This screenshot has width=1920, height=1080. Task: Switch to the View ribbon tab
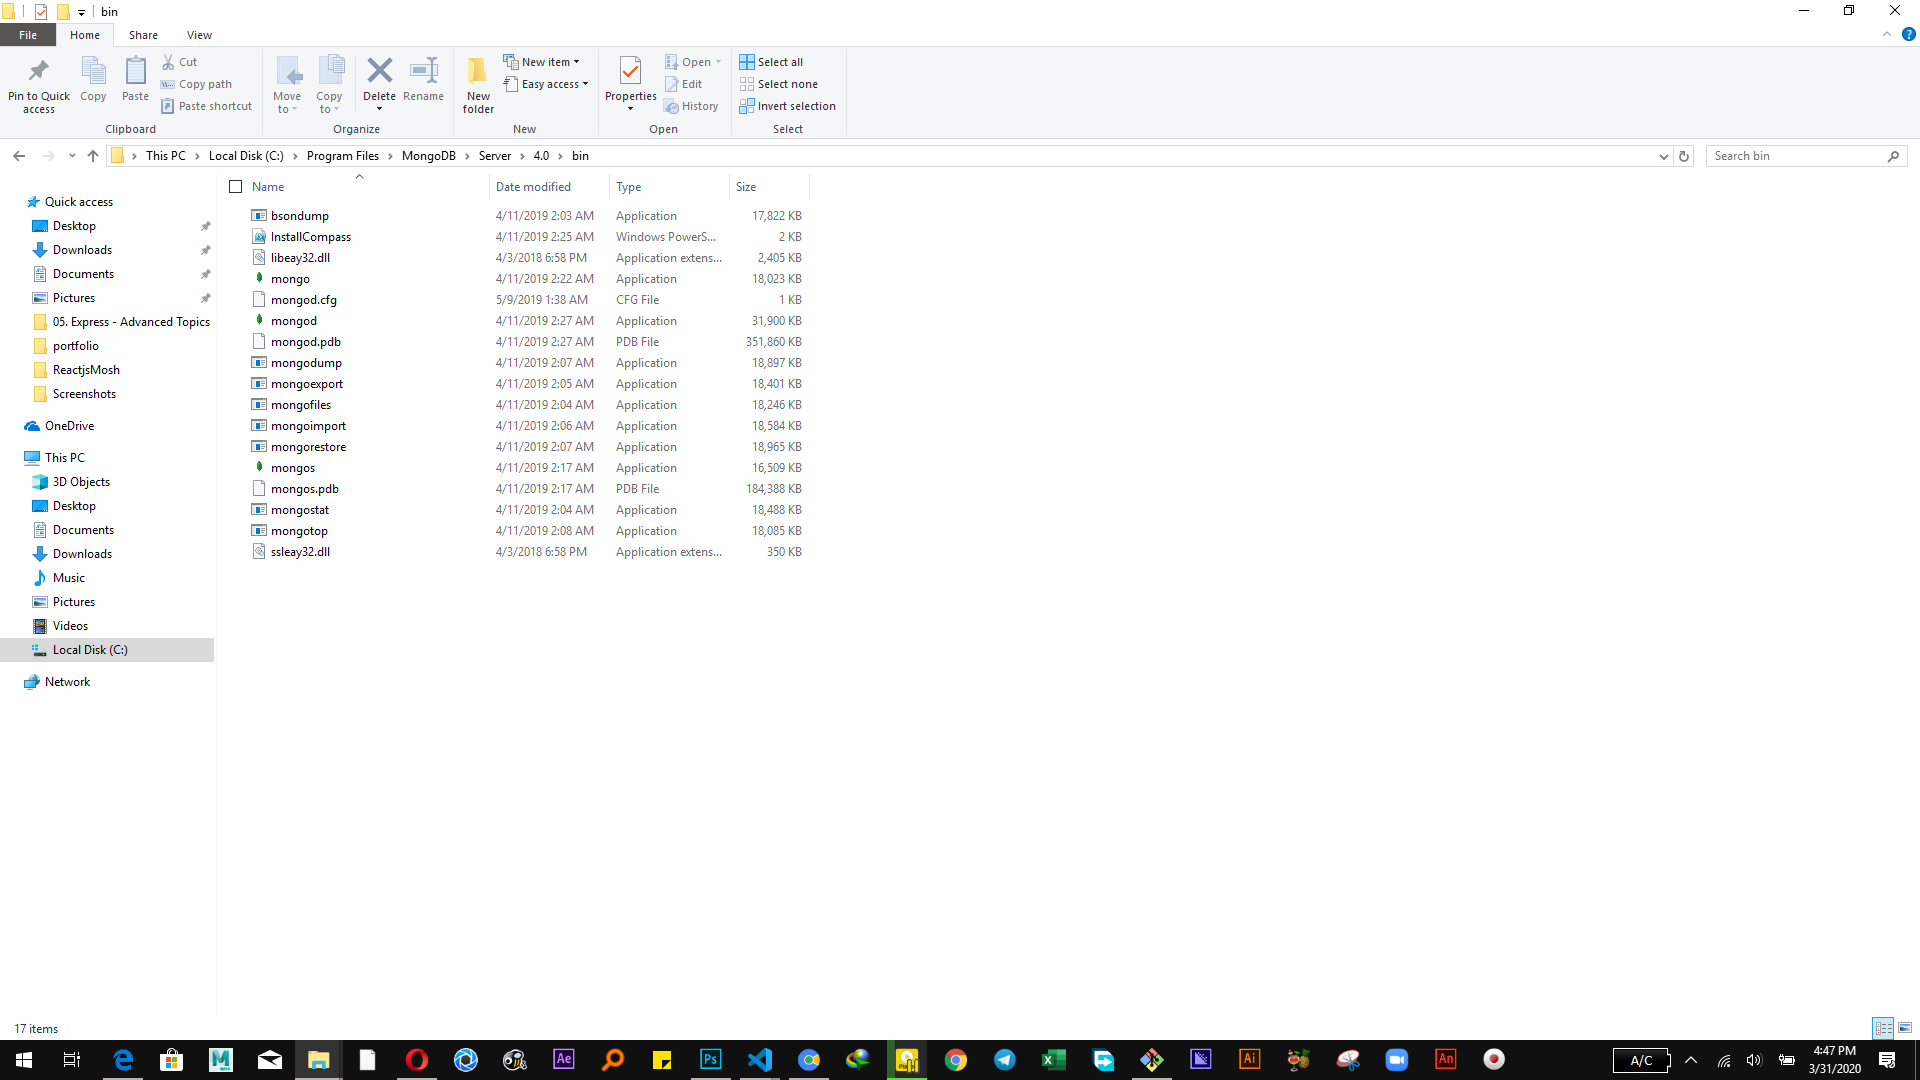(x=199, y=35)
